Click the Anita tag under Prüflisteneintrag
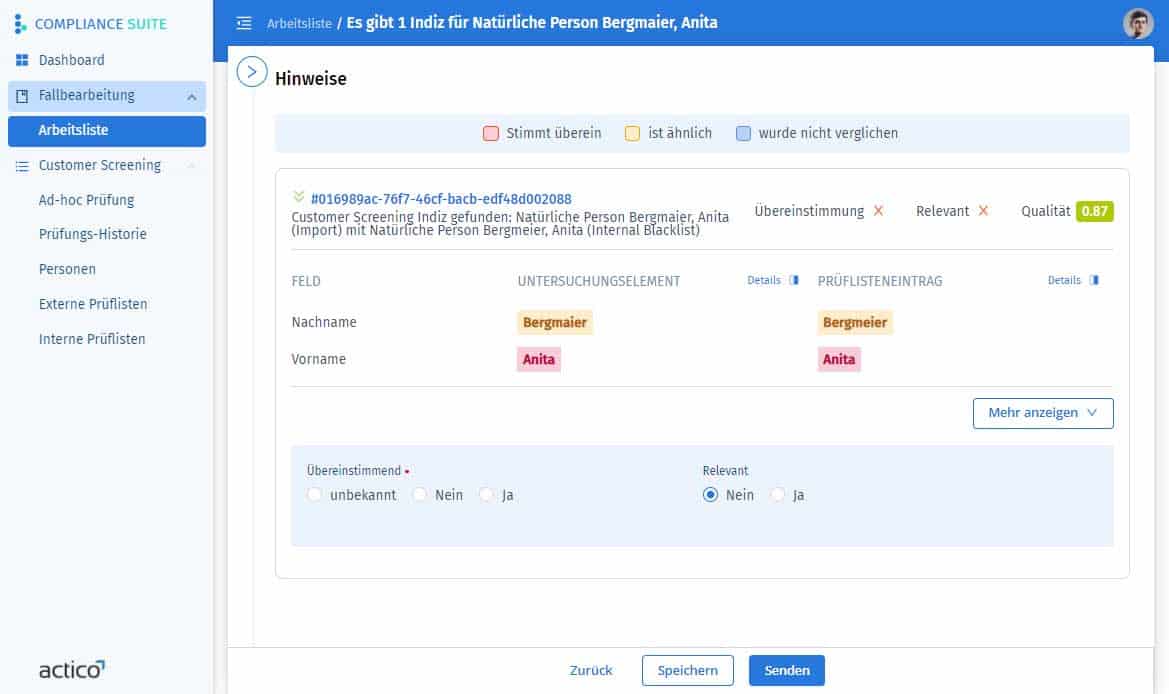Image resolution: width=1169 pixels, height=694 pixels. [839, 359]
